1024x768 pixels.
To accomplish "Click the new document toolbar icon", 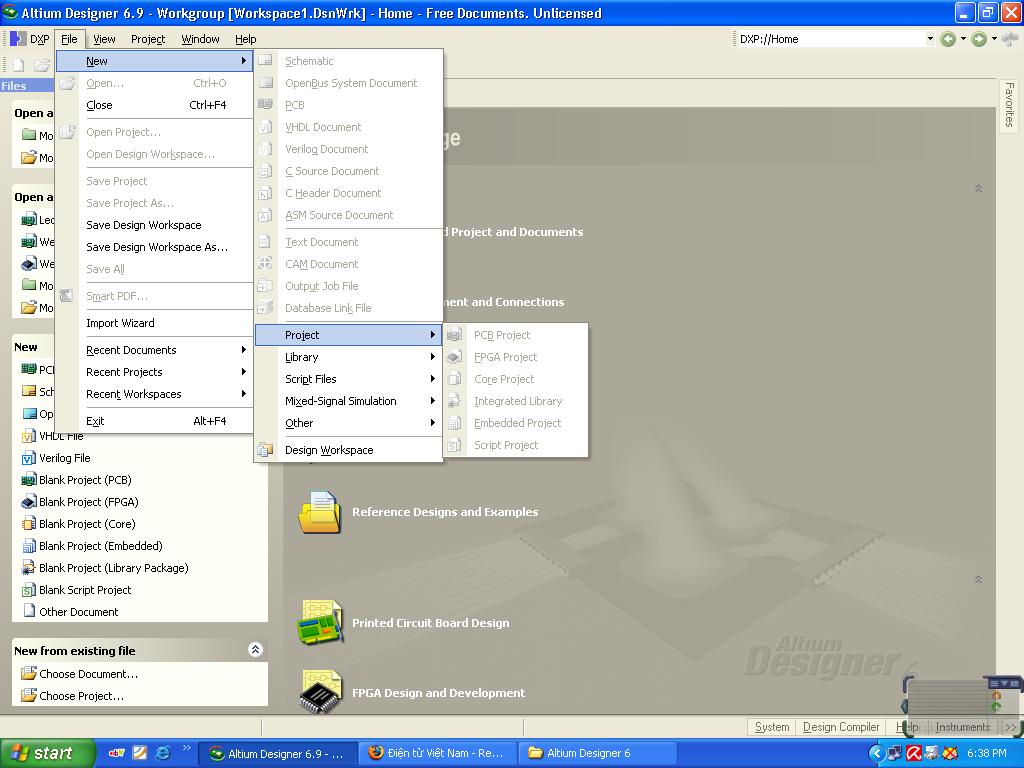I will (x=18, y=65).
